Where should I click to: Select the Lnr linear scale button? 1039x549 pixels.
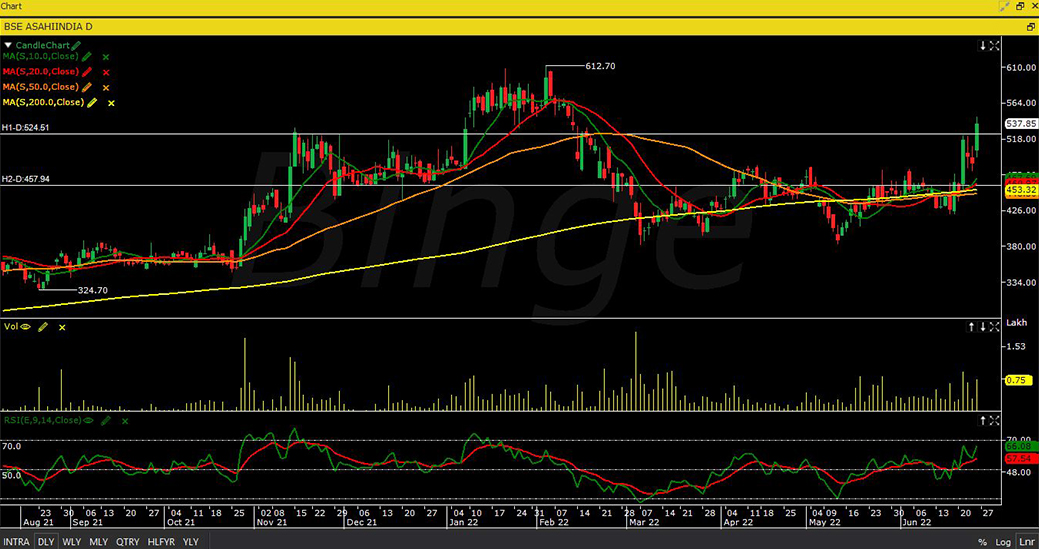click(x=1025, y=542)
